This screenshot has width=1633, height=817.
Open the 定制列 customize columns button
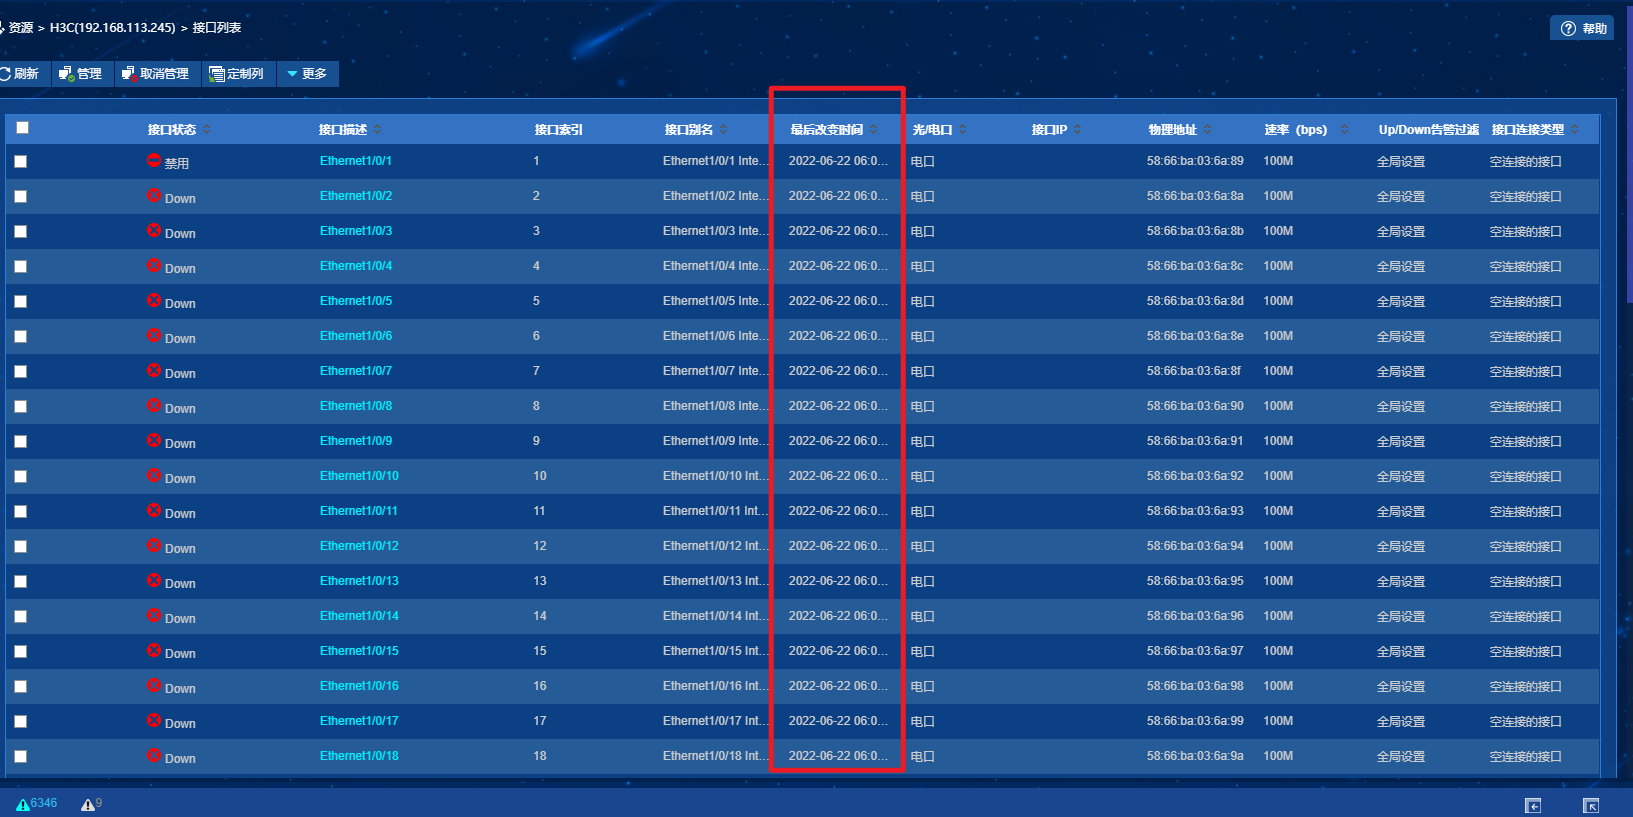tap(237, 74)
